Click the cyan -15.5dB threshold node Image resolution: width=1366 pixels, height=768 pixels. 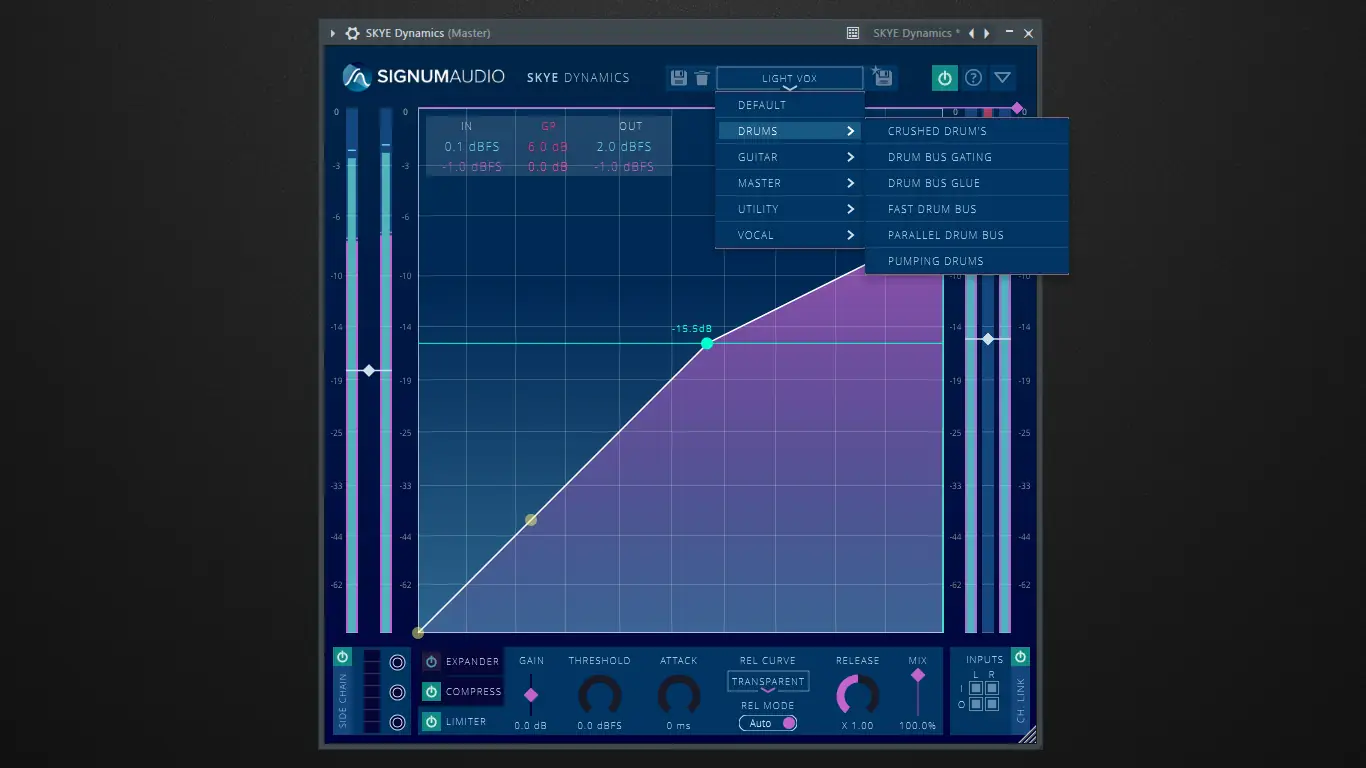click(x=707, y=343)
